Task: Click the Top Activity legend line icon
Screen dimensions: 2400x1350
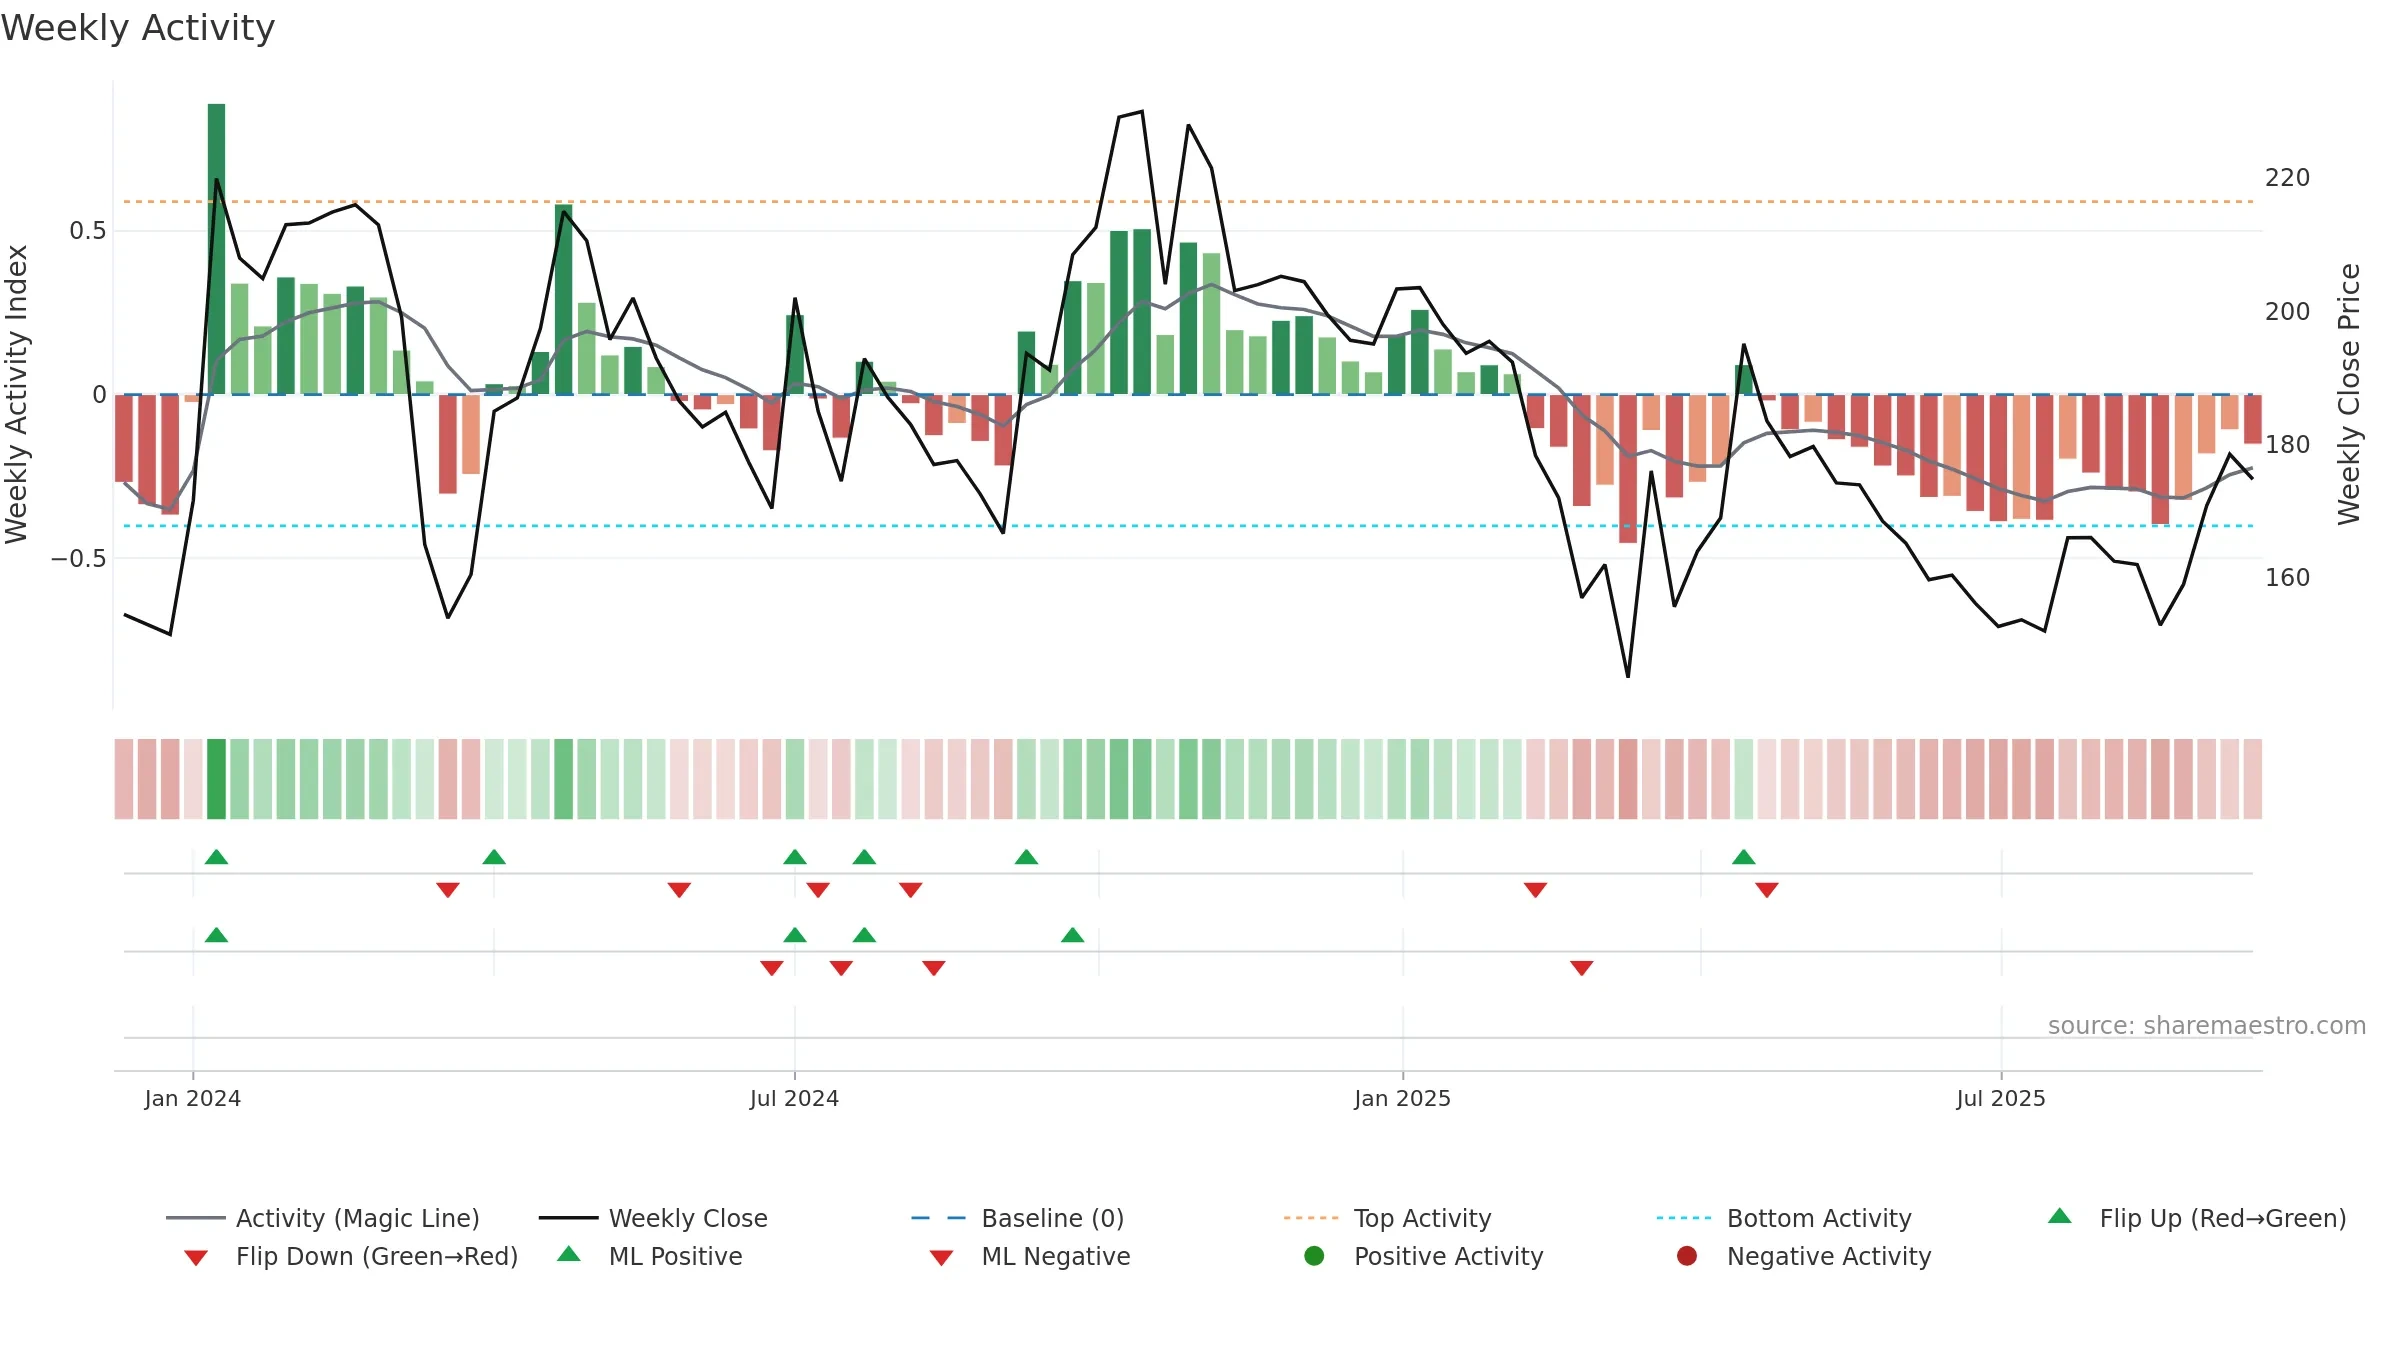Action: click(x=1311, y=1218)
